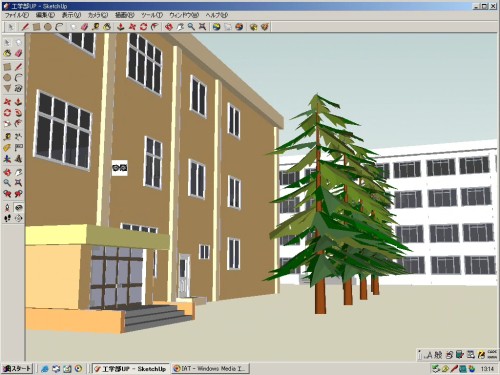Activate the Orbit tool in top toolbar

tap(169, 27)
